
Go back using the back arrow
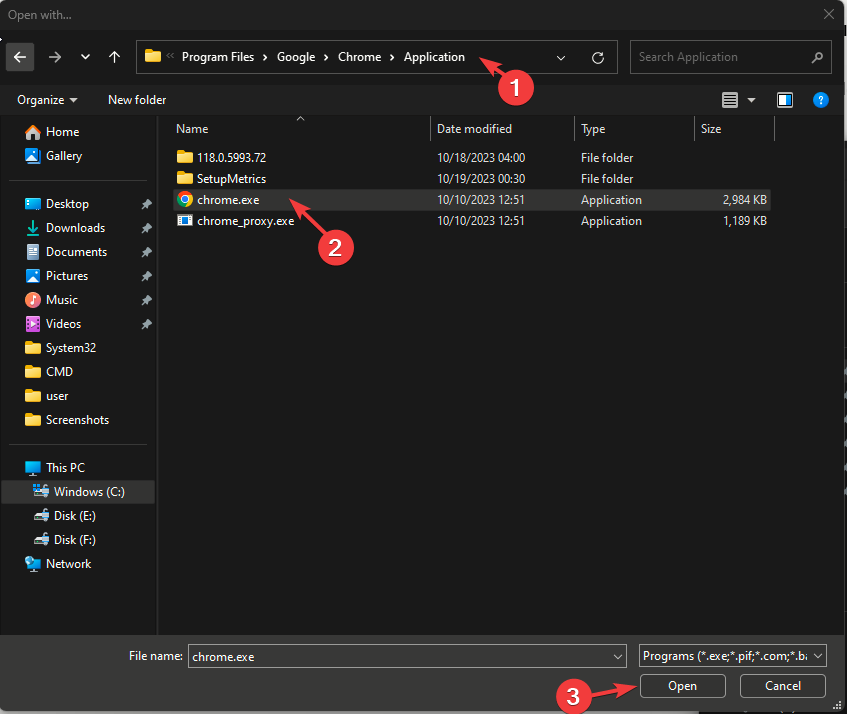(x=20, y=57)
